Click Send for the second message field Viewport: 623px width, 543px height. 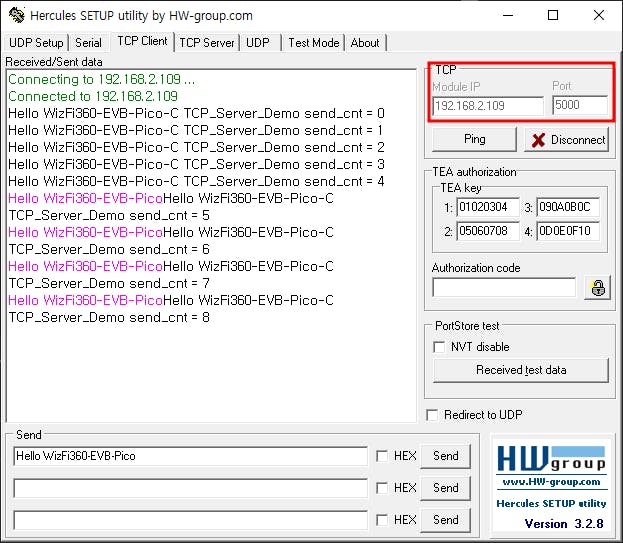[445, 488]
